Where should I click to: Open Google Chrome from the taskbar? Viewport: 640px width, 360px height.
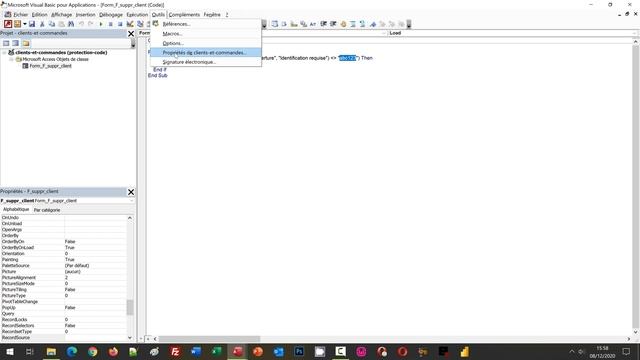click(93, 351)
